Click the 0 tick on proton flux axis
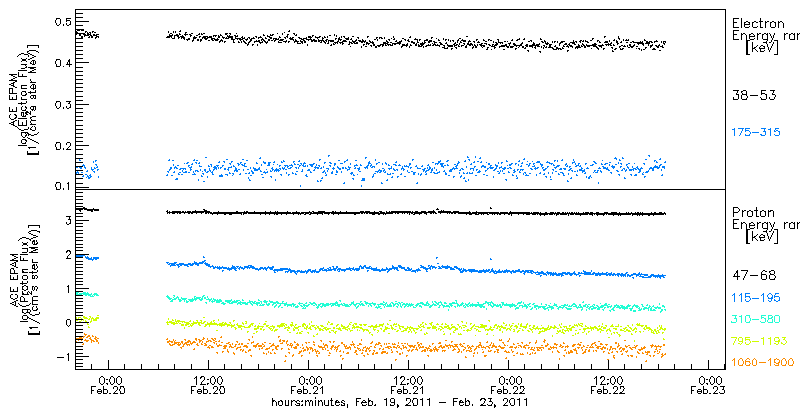800x410 pixels. tap(66, 323)
